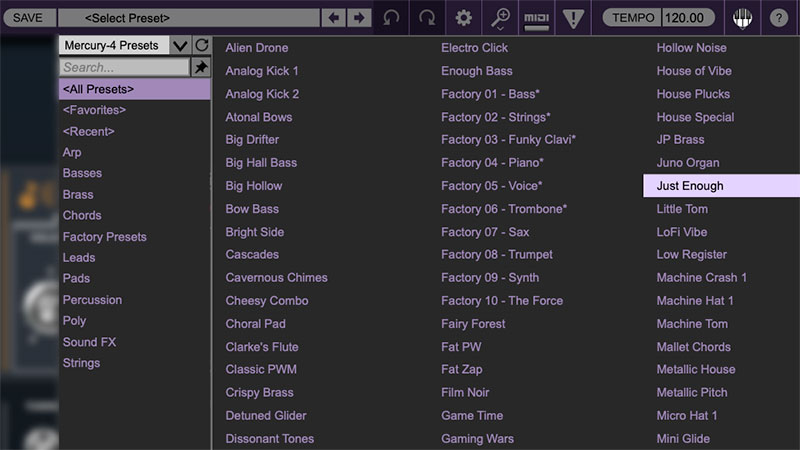Load the Machine Crash 1 preset
Image resolution: width=800 pixels, height=450 pixels.
tap(702, 278)
